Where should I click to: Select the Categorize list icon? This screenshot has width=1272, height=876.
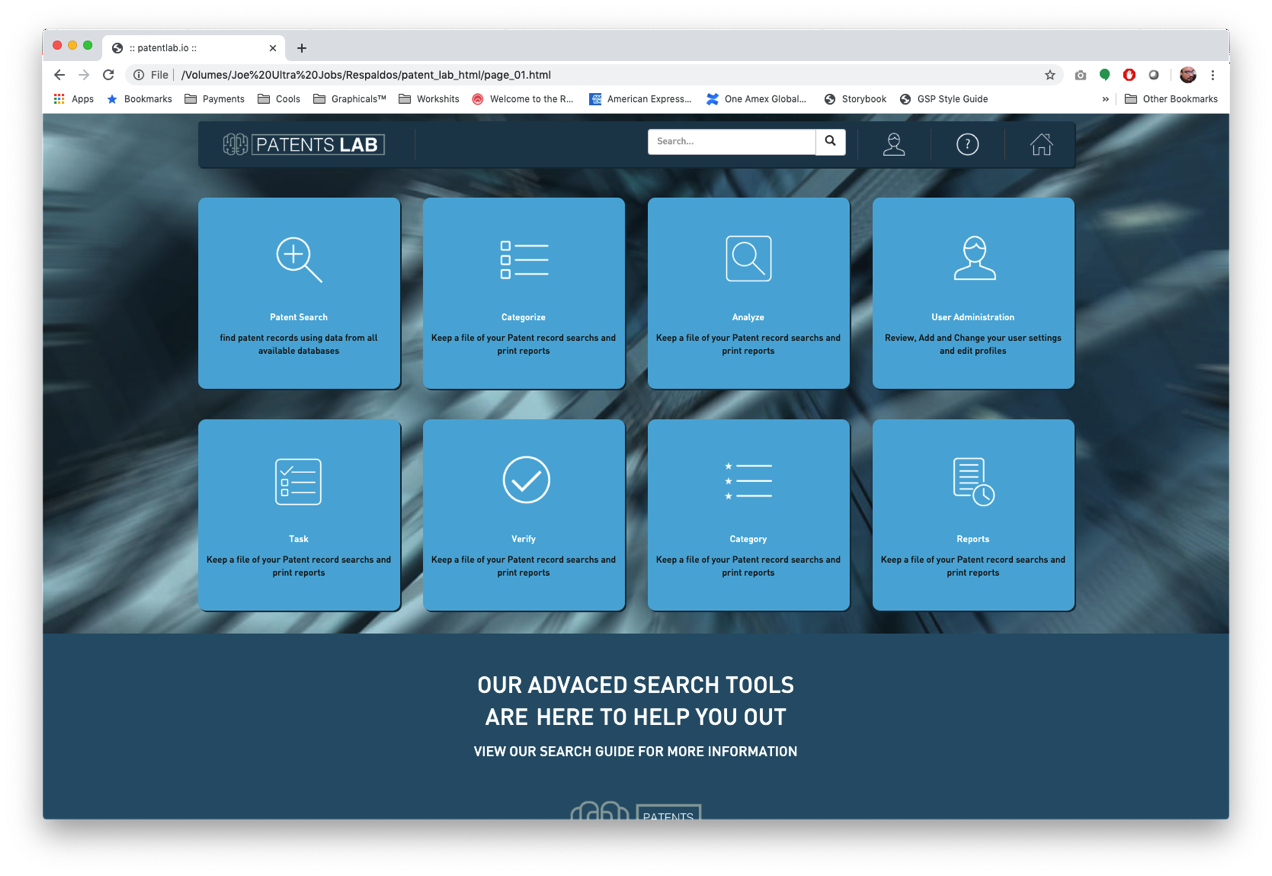[524, 259]
